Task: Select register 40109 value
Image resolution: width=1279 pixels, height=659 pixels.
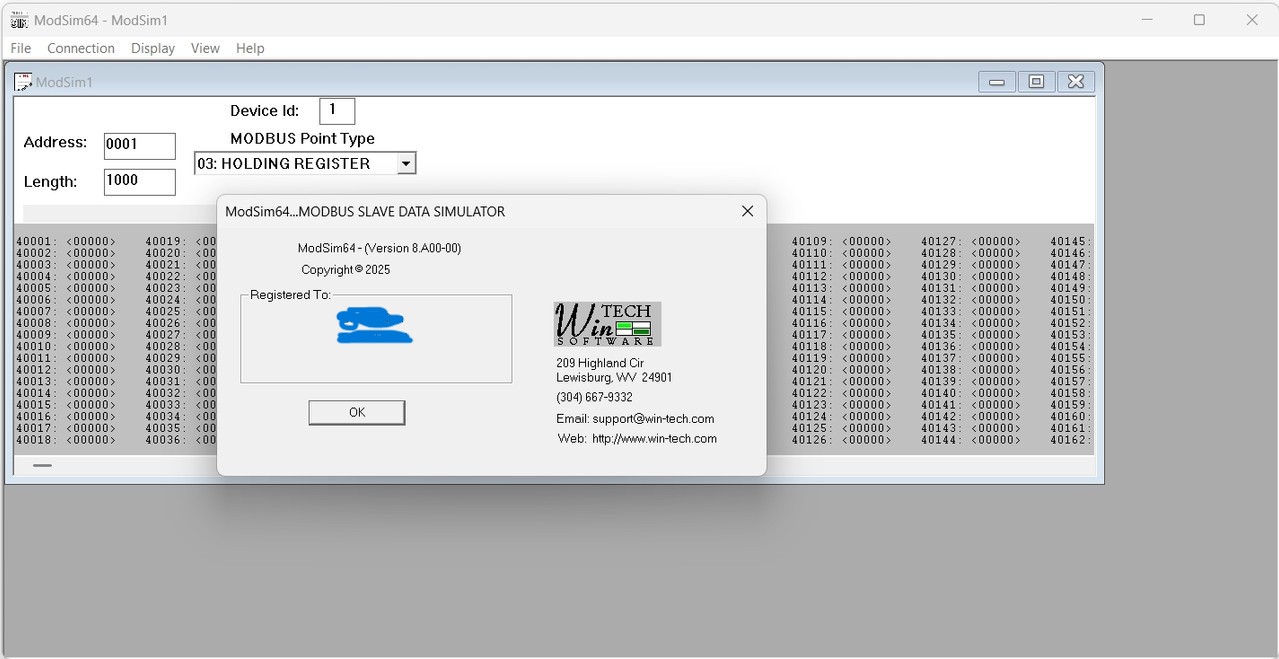Action: [866, 242]
